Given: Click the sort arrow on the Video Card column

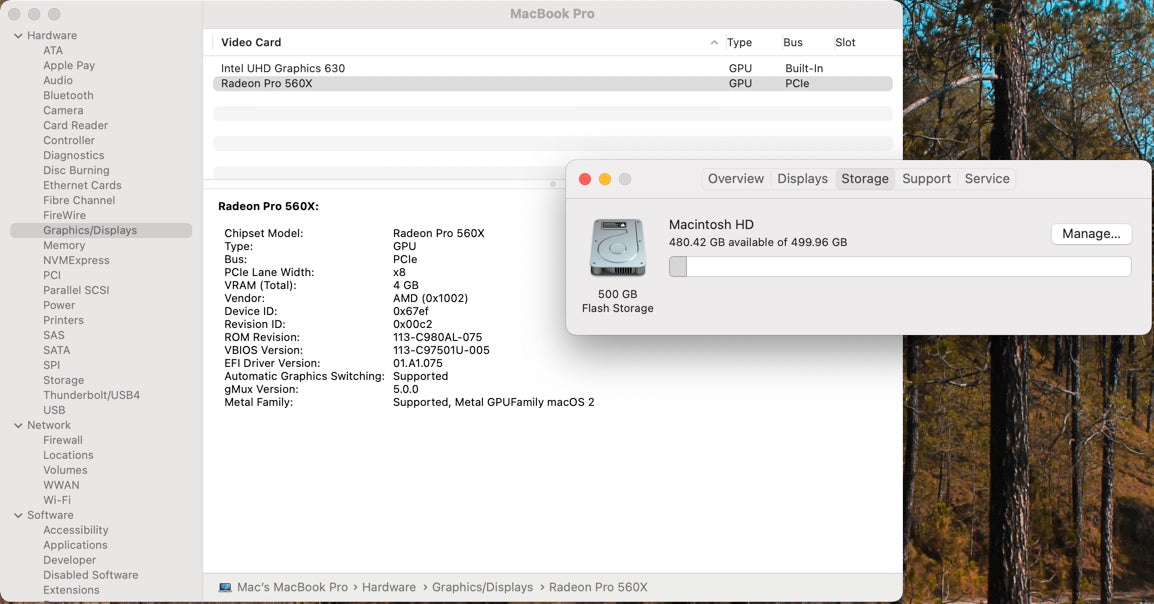Looking at the screenshot, I should [x=714, y=42].
